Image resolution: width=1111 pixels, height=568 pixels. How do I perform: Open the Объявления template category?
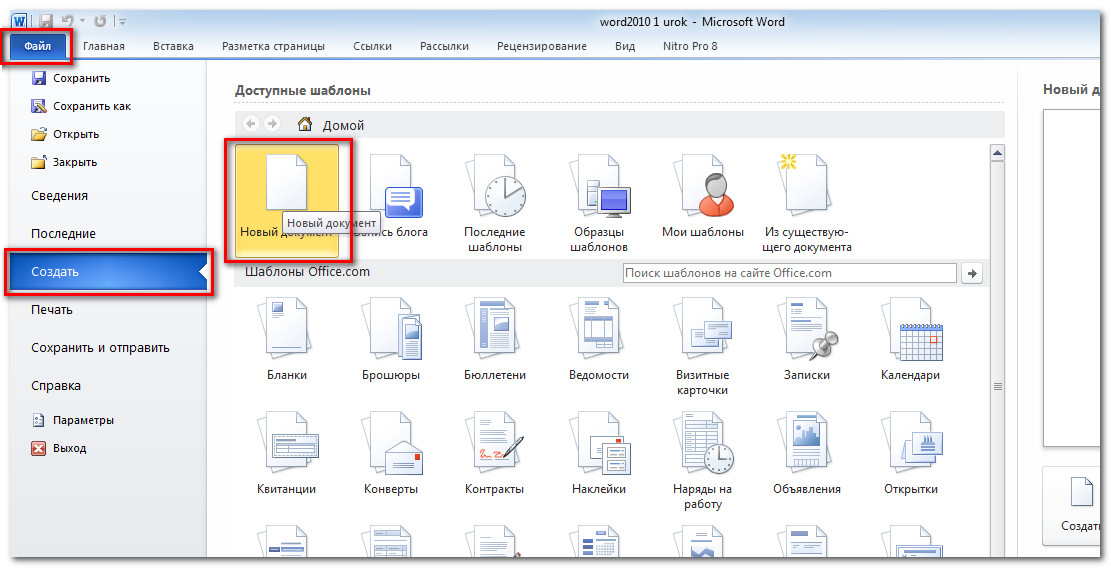click(x=806, y=454)
